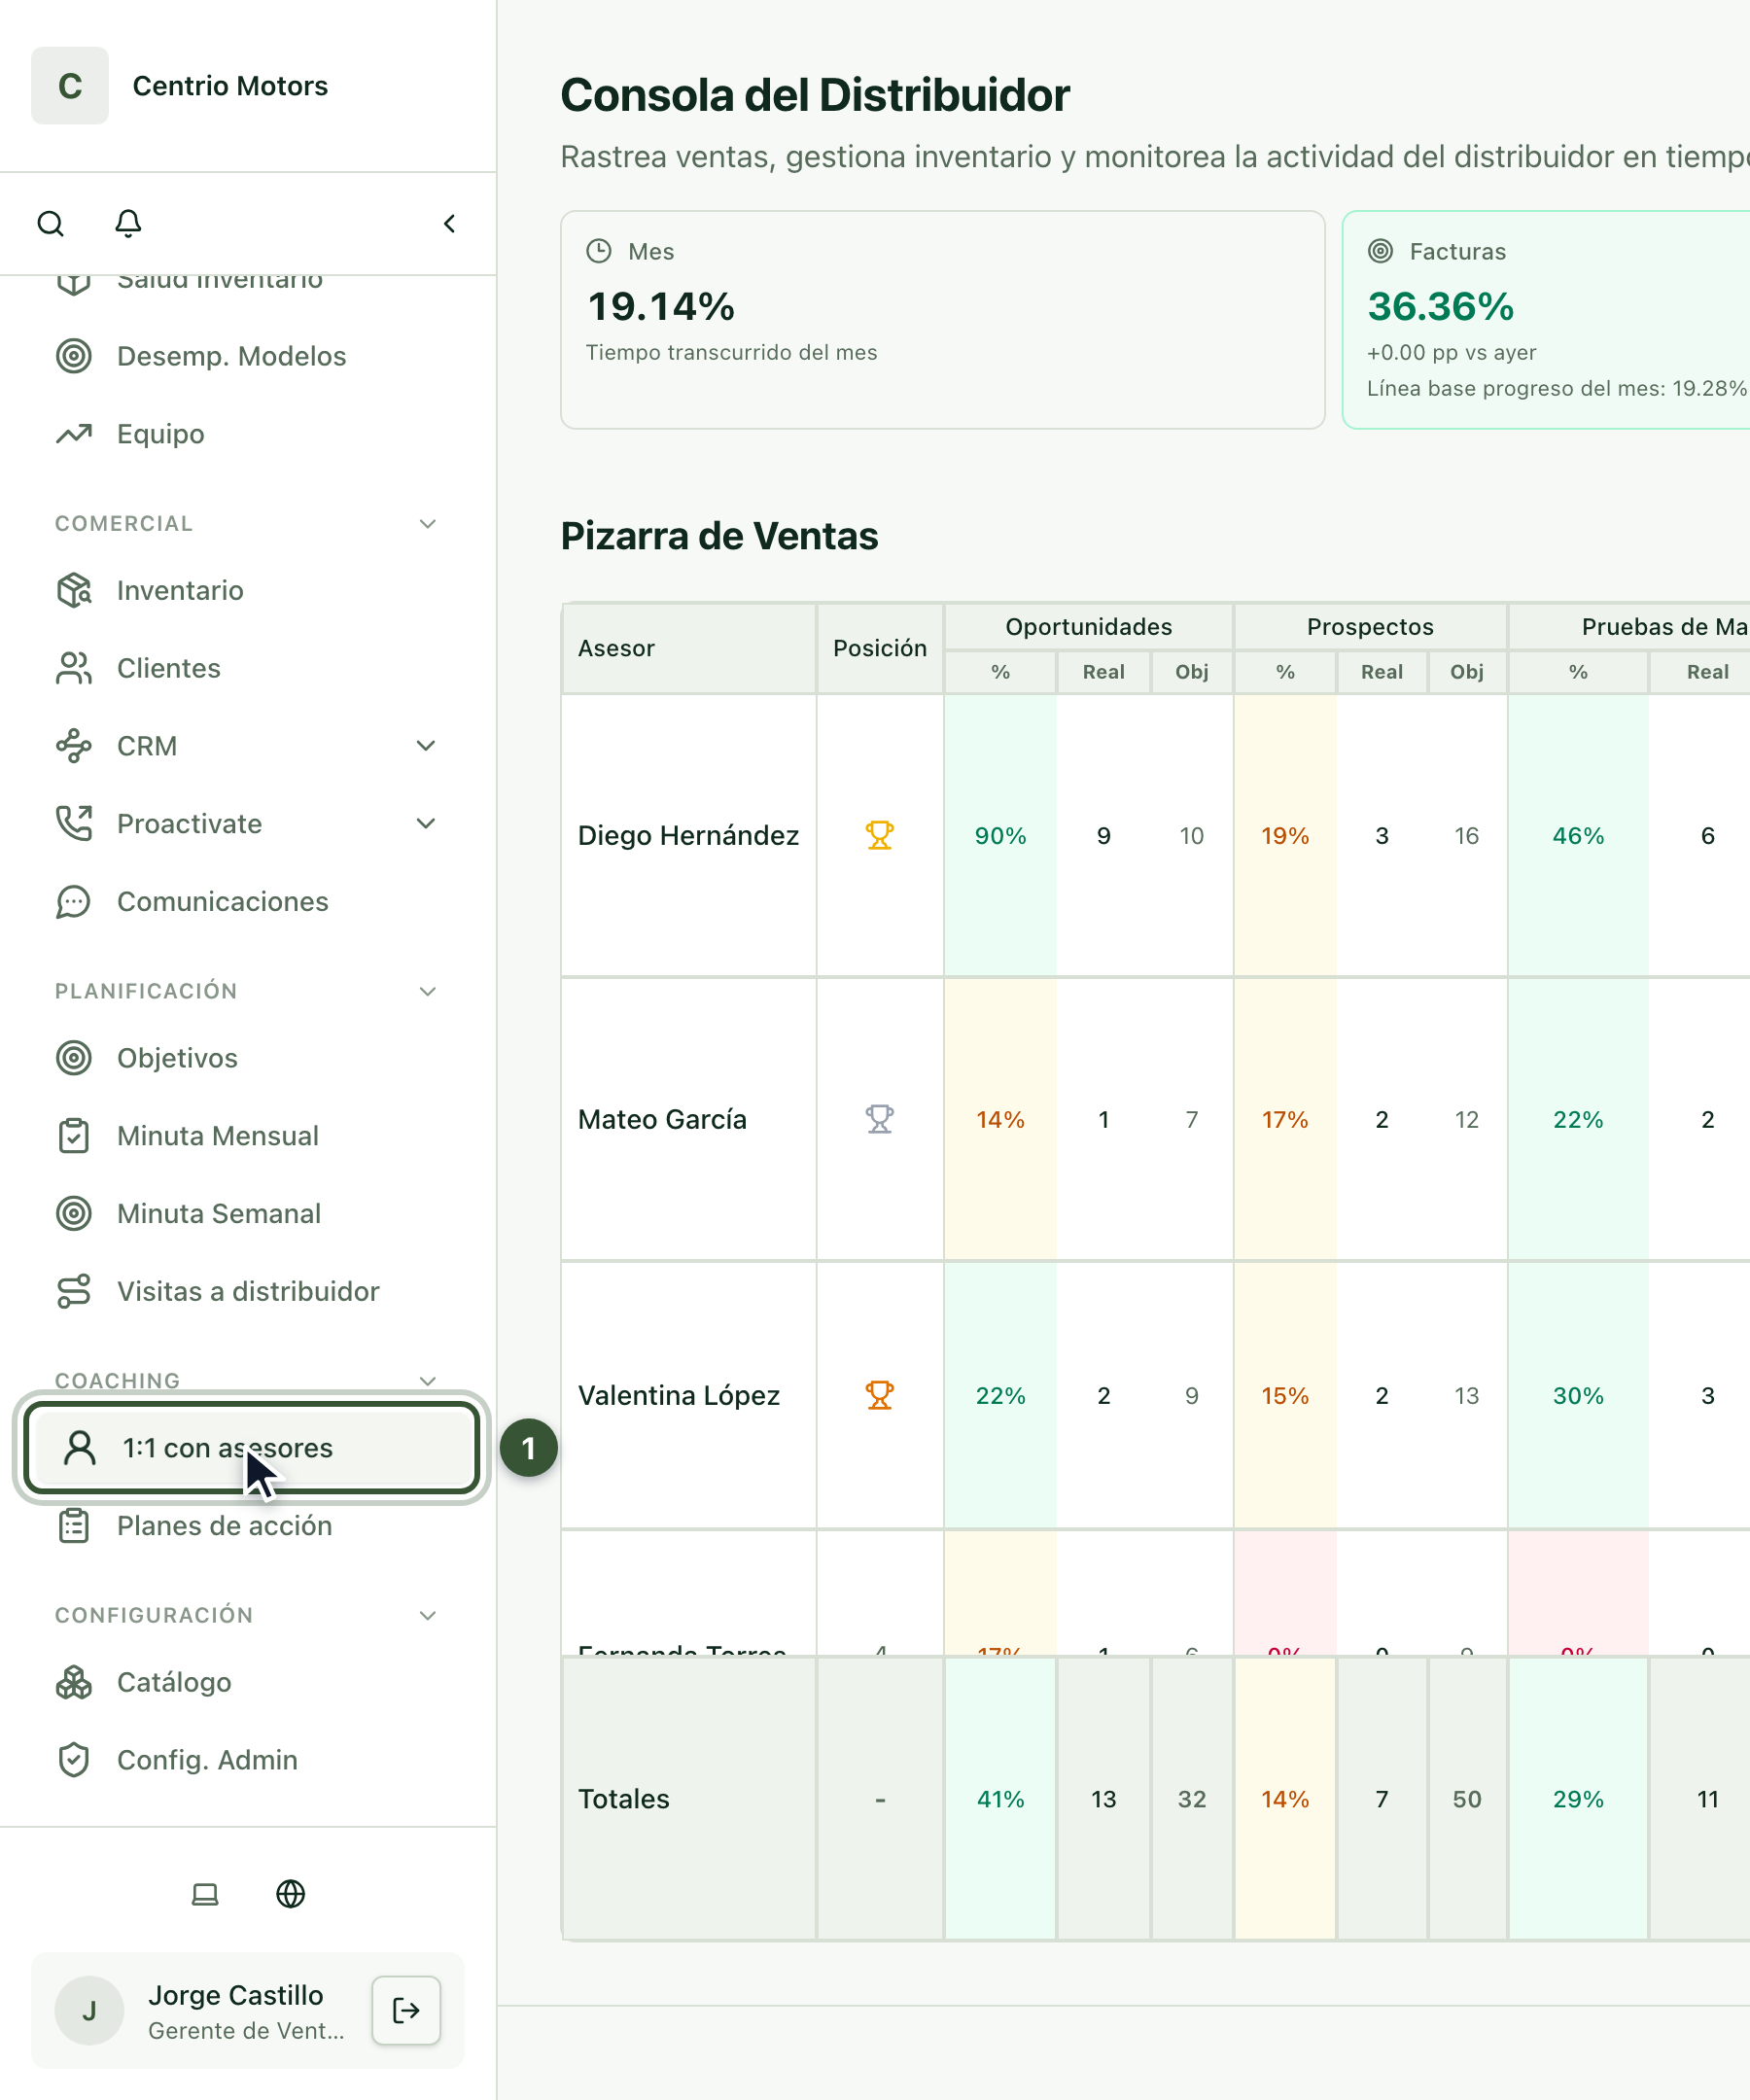Viewport: 1750px width, 2100px height.
Task: Click Diego Hernández name cell
Action: (689, 835)
